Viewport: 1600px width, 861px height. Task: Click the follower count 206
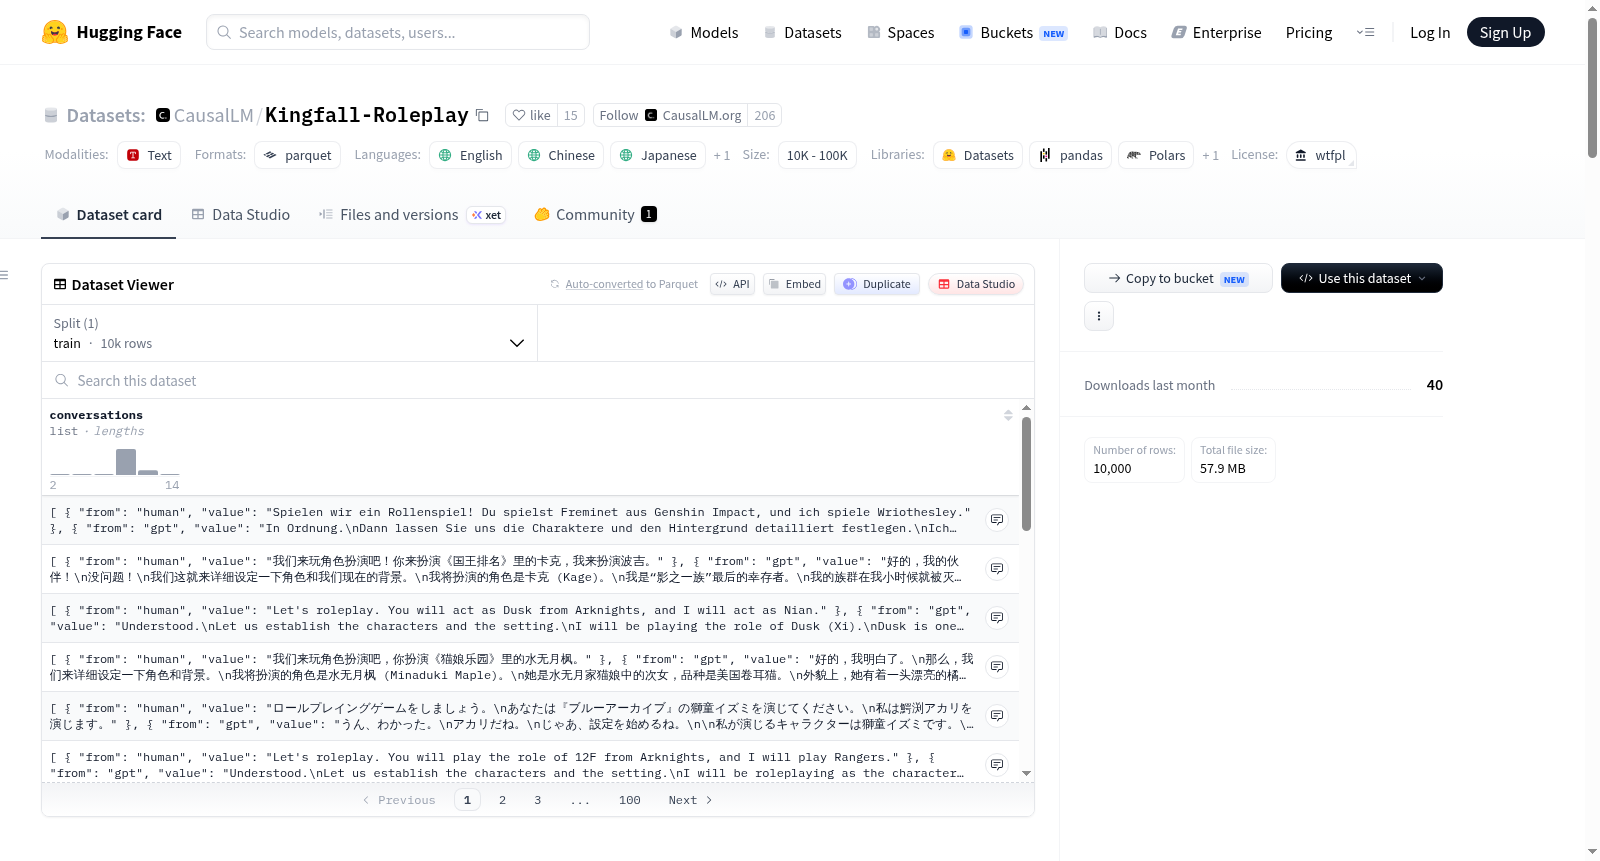point(765,115)
